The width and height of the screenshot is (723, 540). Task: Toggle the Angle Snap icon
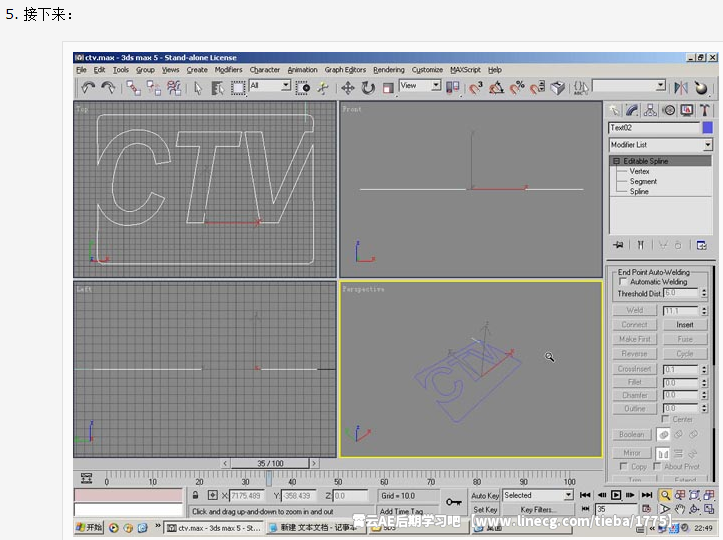point(496,88)
